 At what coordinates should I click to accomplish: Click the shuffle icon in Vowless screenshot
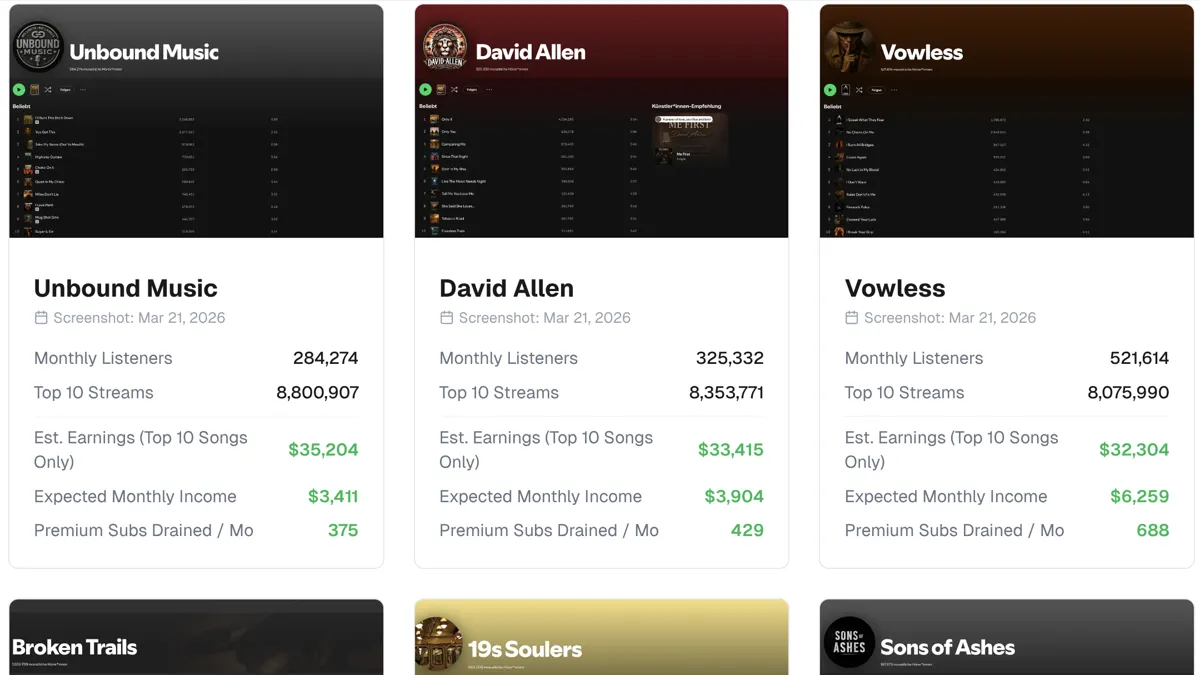(x=859, y=90)
